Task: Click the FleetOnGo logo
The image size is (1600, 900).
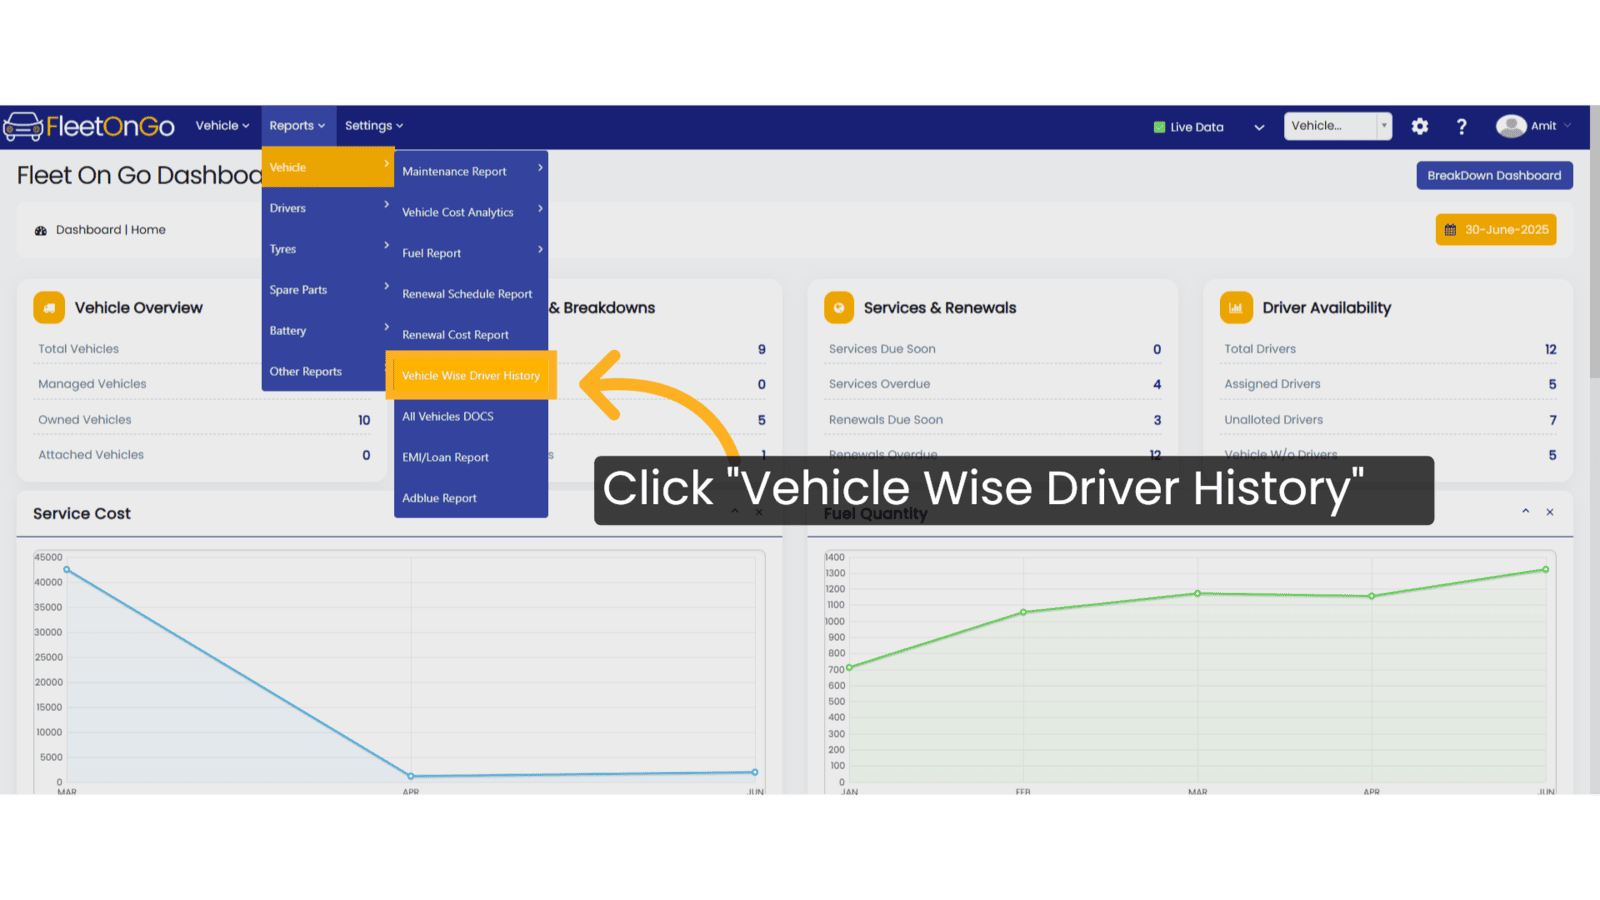Action: [89, 126]
